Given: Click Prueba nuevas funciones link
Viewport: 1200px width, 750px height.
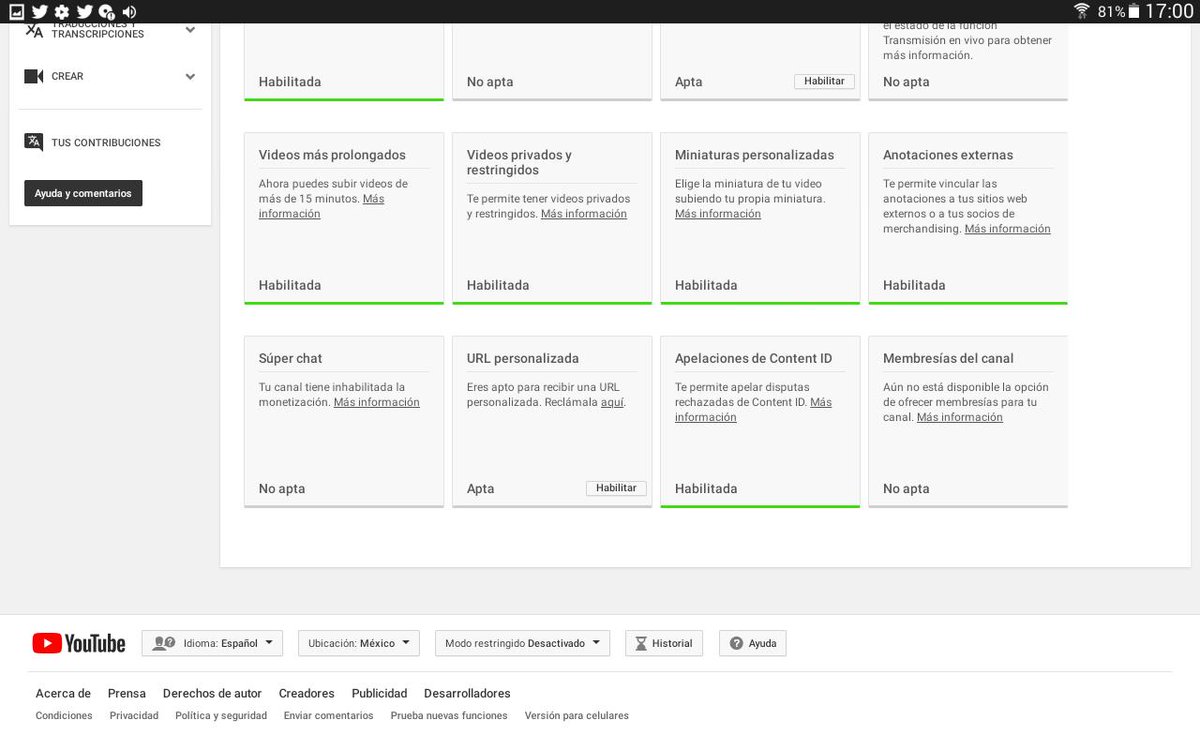Looking at the screenshot, I should click(449, 716).
